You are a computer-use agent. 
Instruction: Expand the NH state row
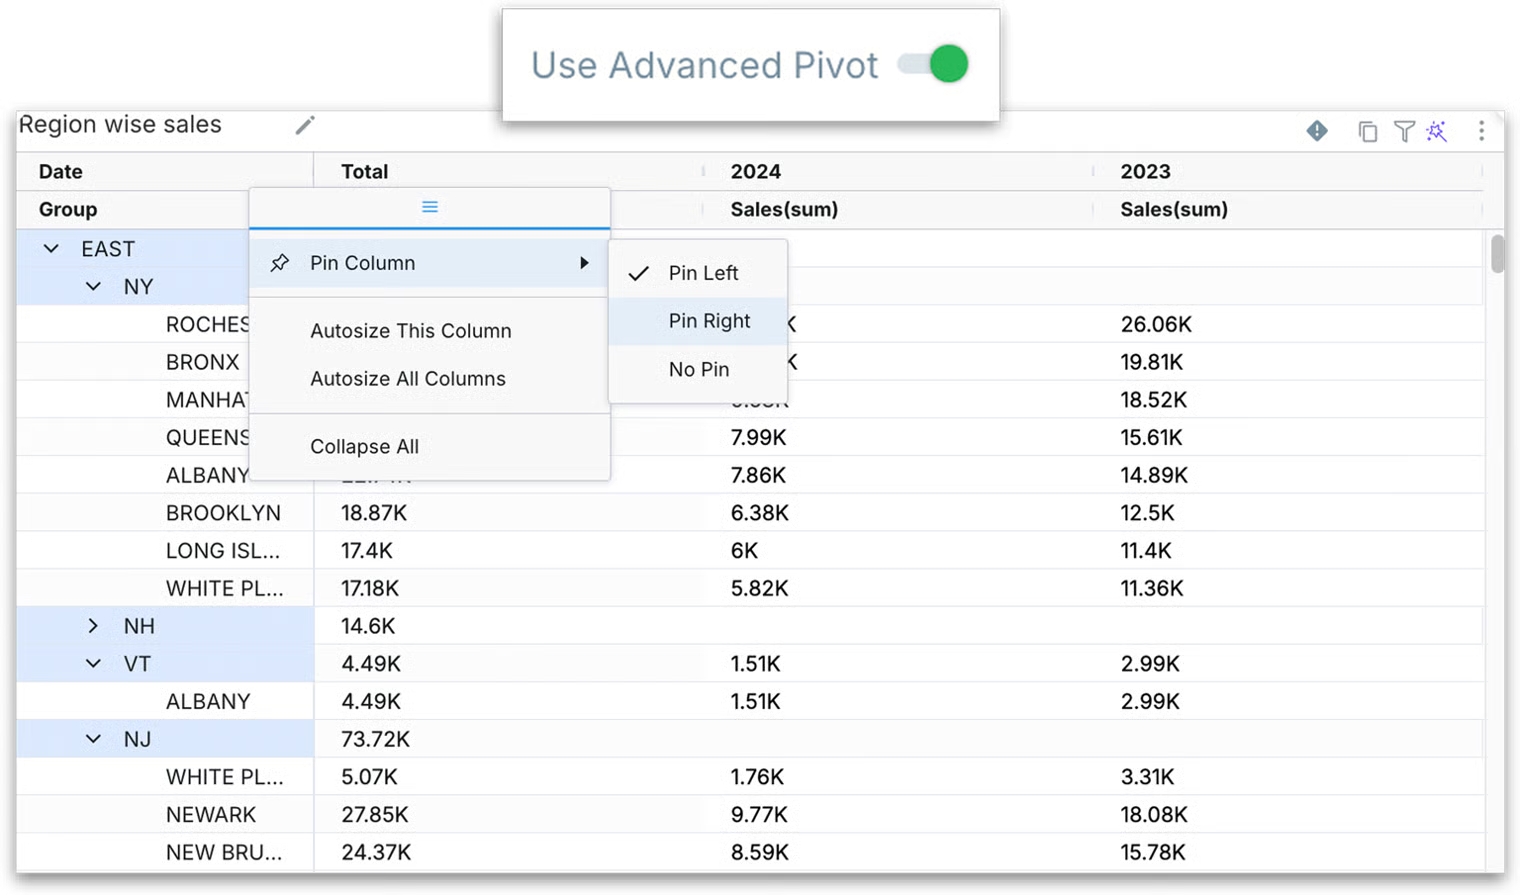93,626
